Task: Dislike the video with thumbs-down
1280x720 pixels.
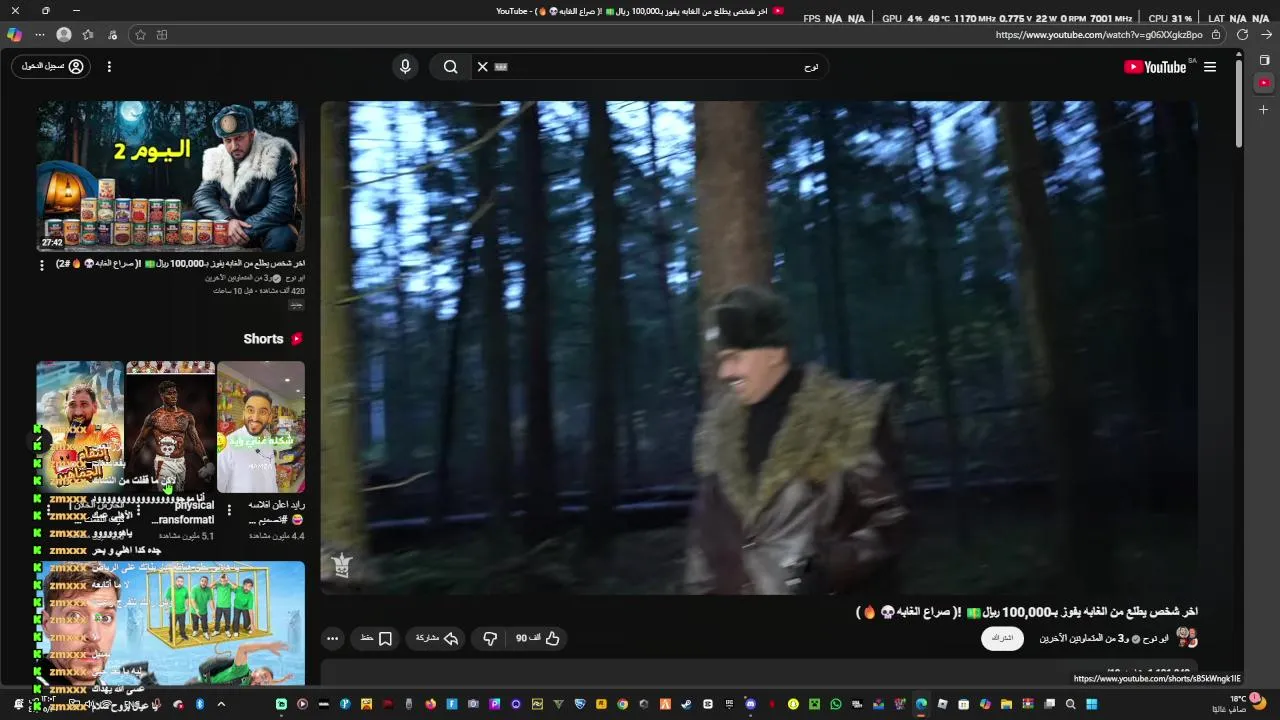Action: 490,638
